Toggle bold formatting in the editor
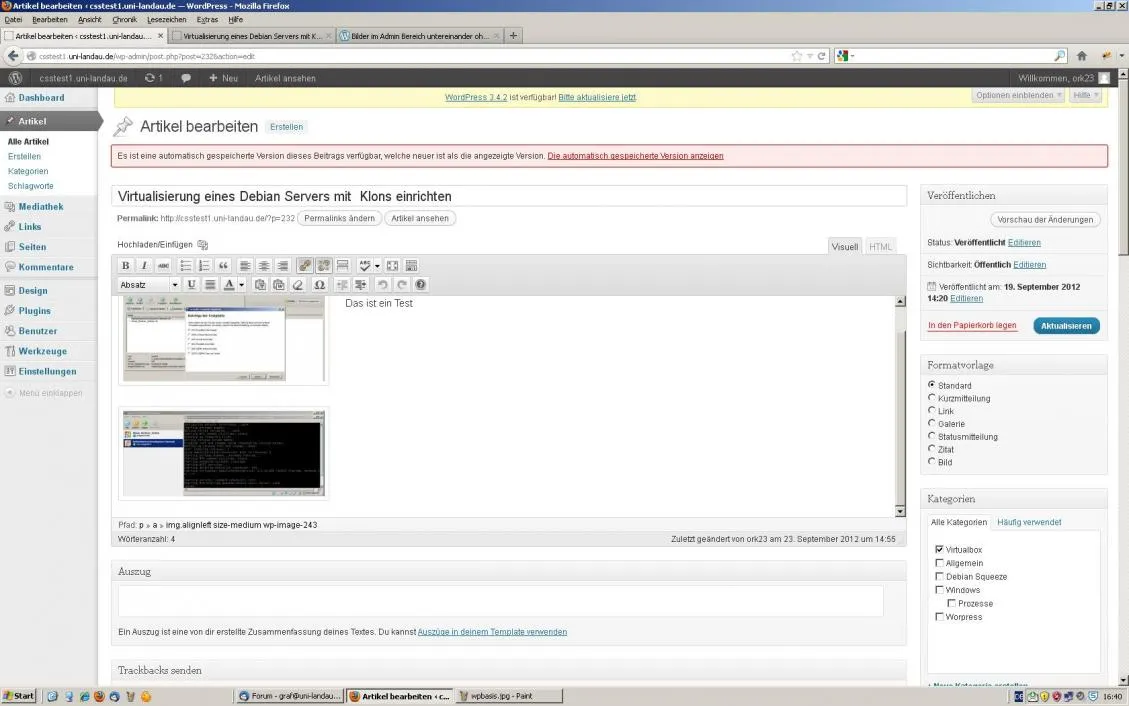Screen dimensions: 1129x706 tap(125, 266)
